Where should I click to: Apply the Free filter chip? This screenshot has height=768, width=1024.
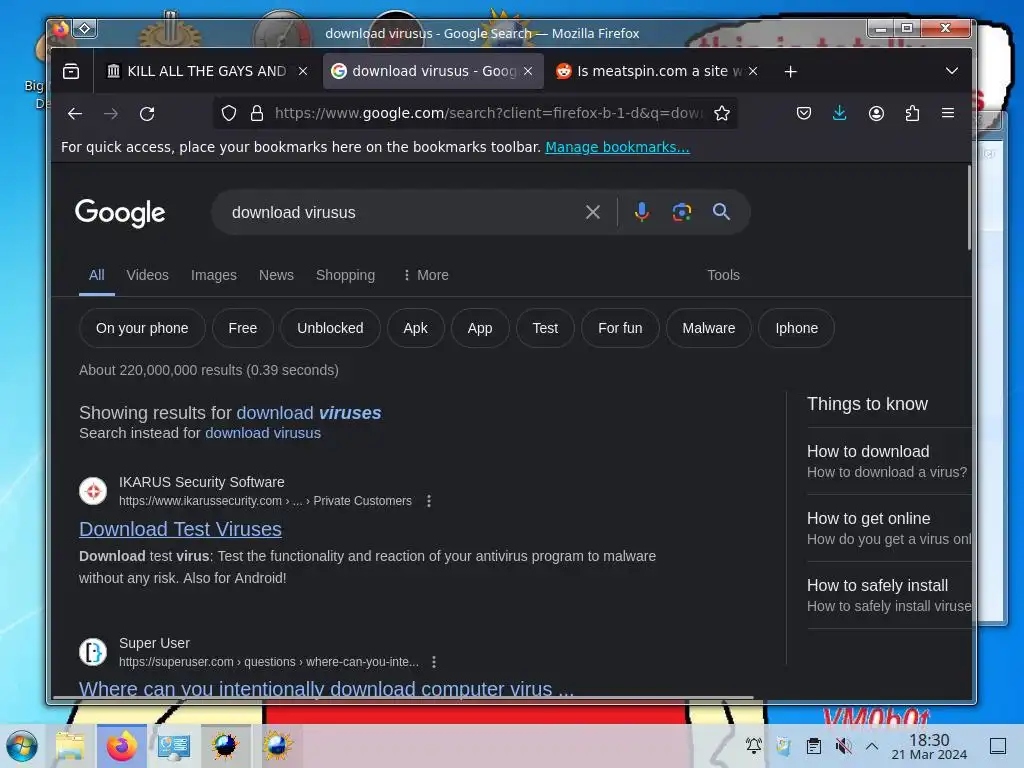[x=242, y=328]
